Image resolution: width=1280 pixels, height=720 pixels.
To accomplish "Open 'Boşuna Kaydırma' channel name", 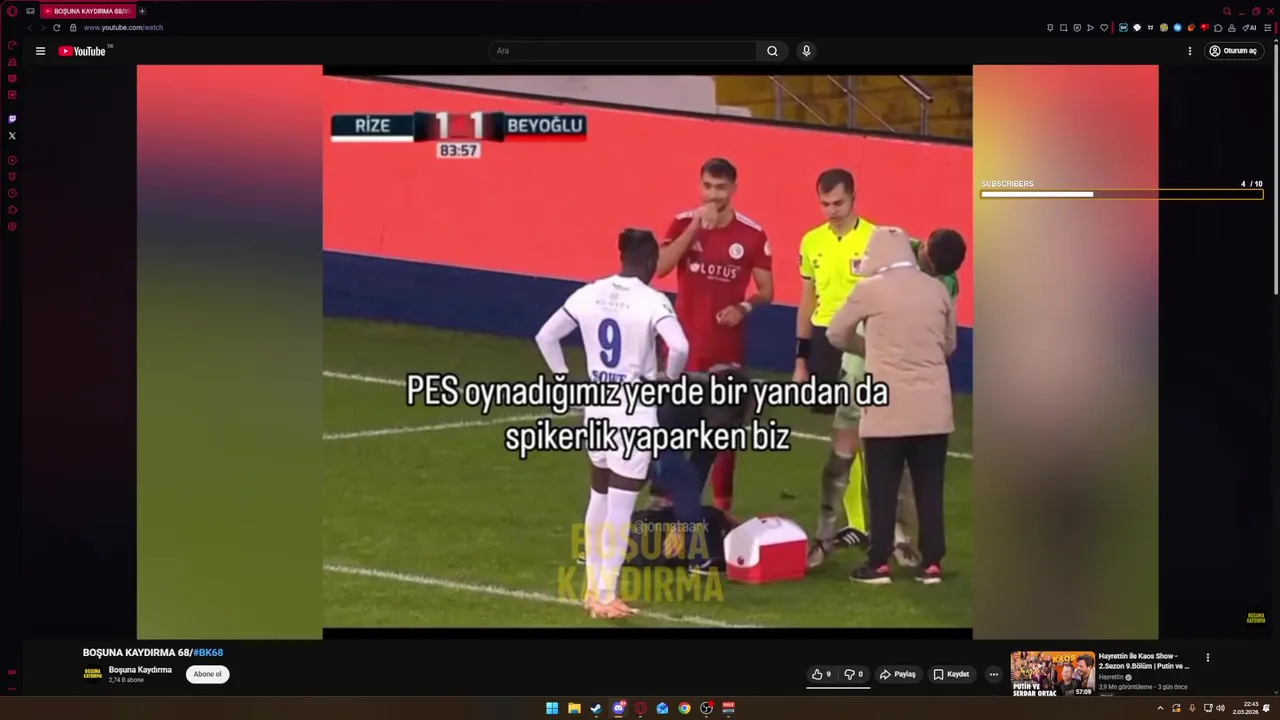I will pos(140,670).
